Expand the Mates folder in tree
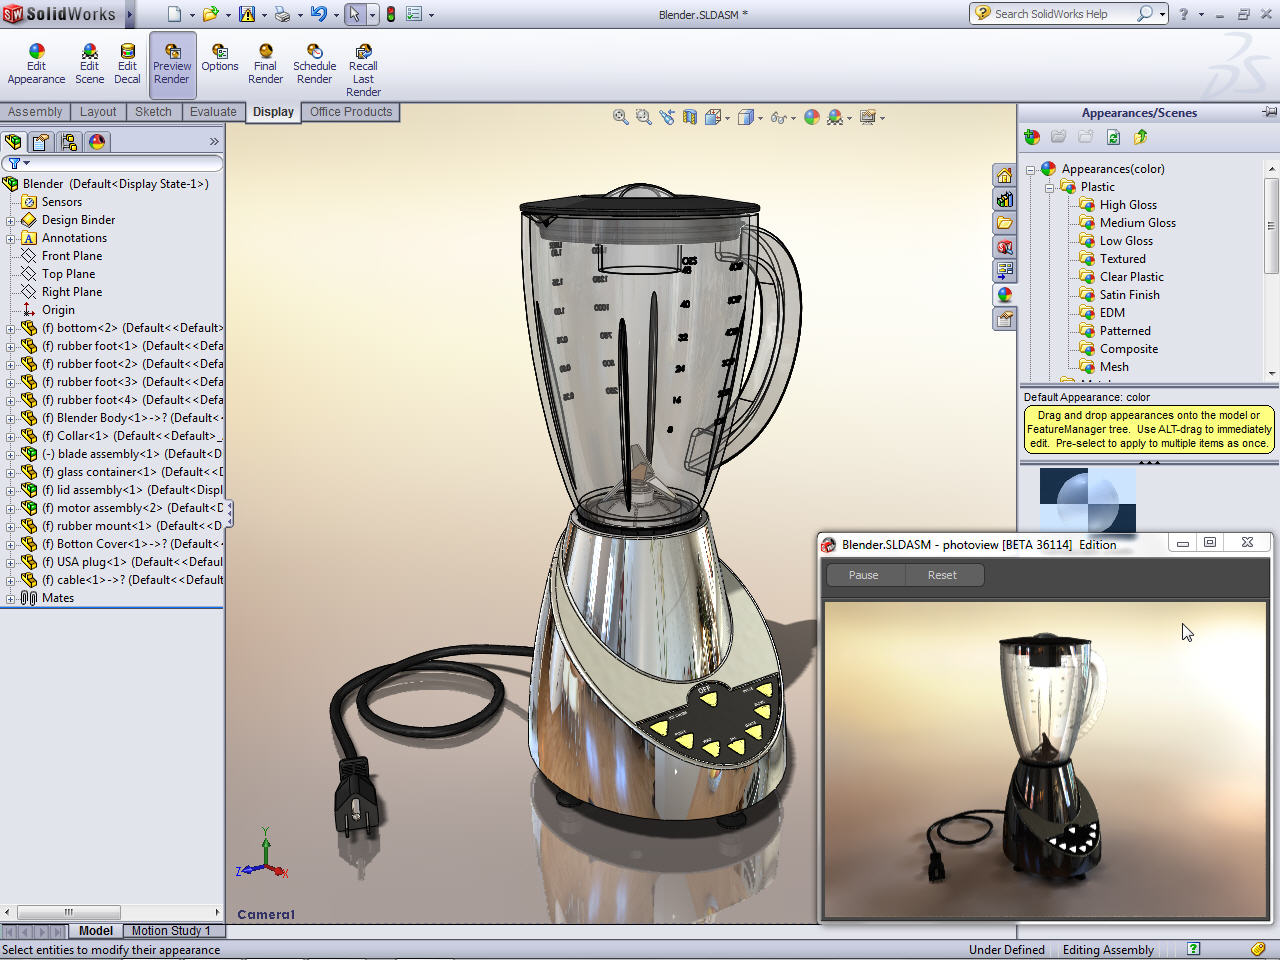This screenshot has width=1280, height=960. (11, 598)
